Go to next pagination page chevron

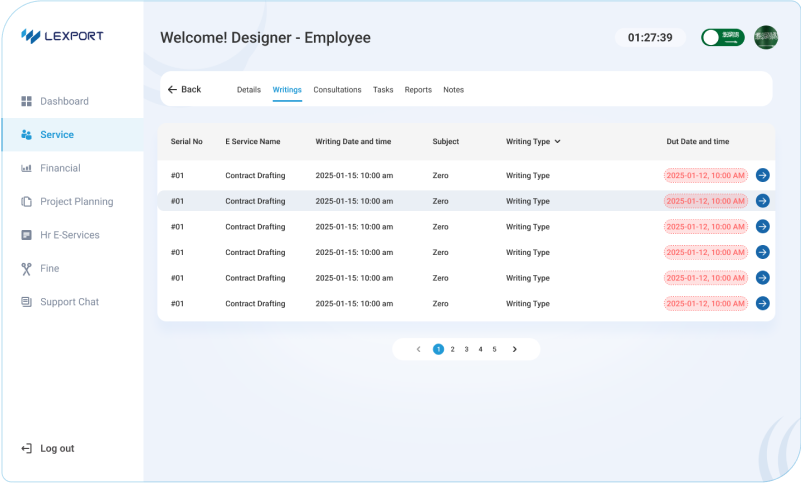click(515, 349)
